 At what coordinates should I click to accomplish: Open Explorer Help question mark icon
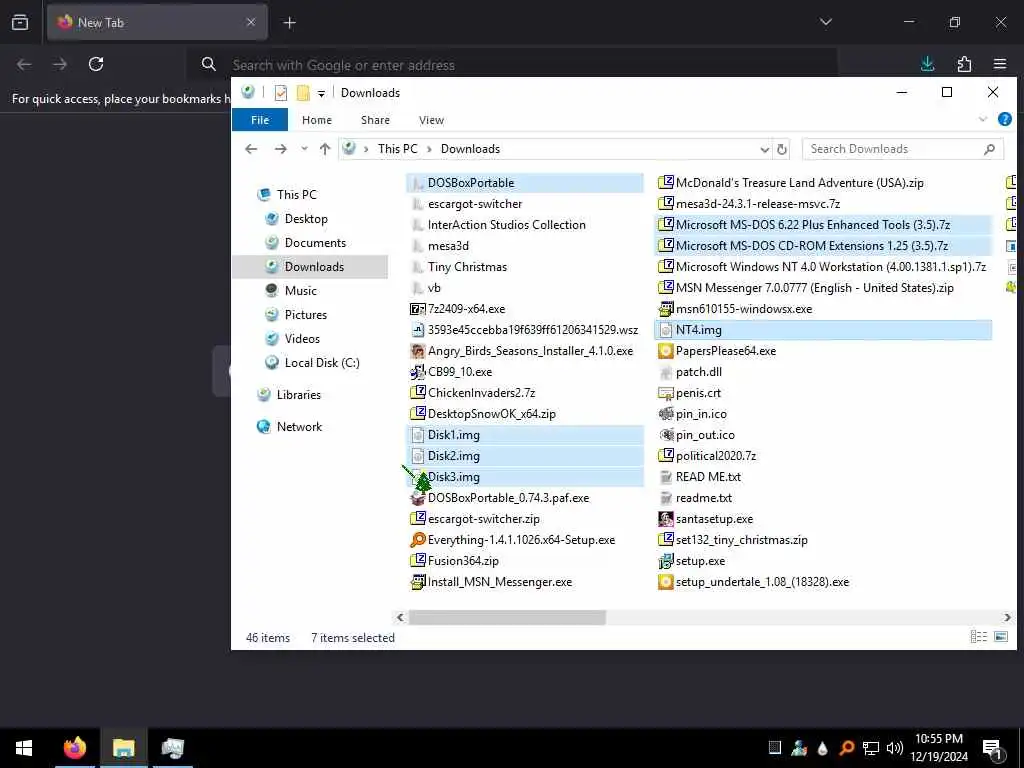pos(1004,120)
